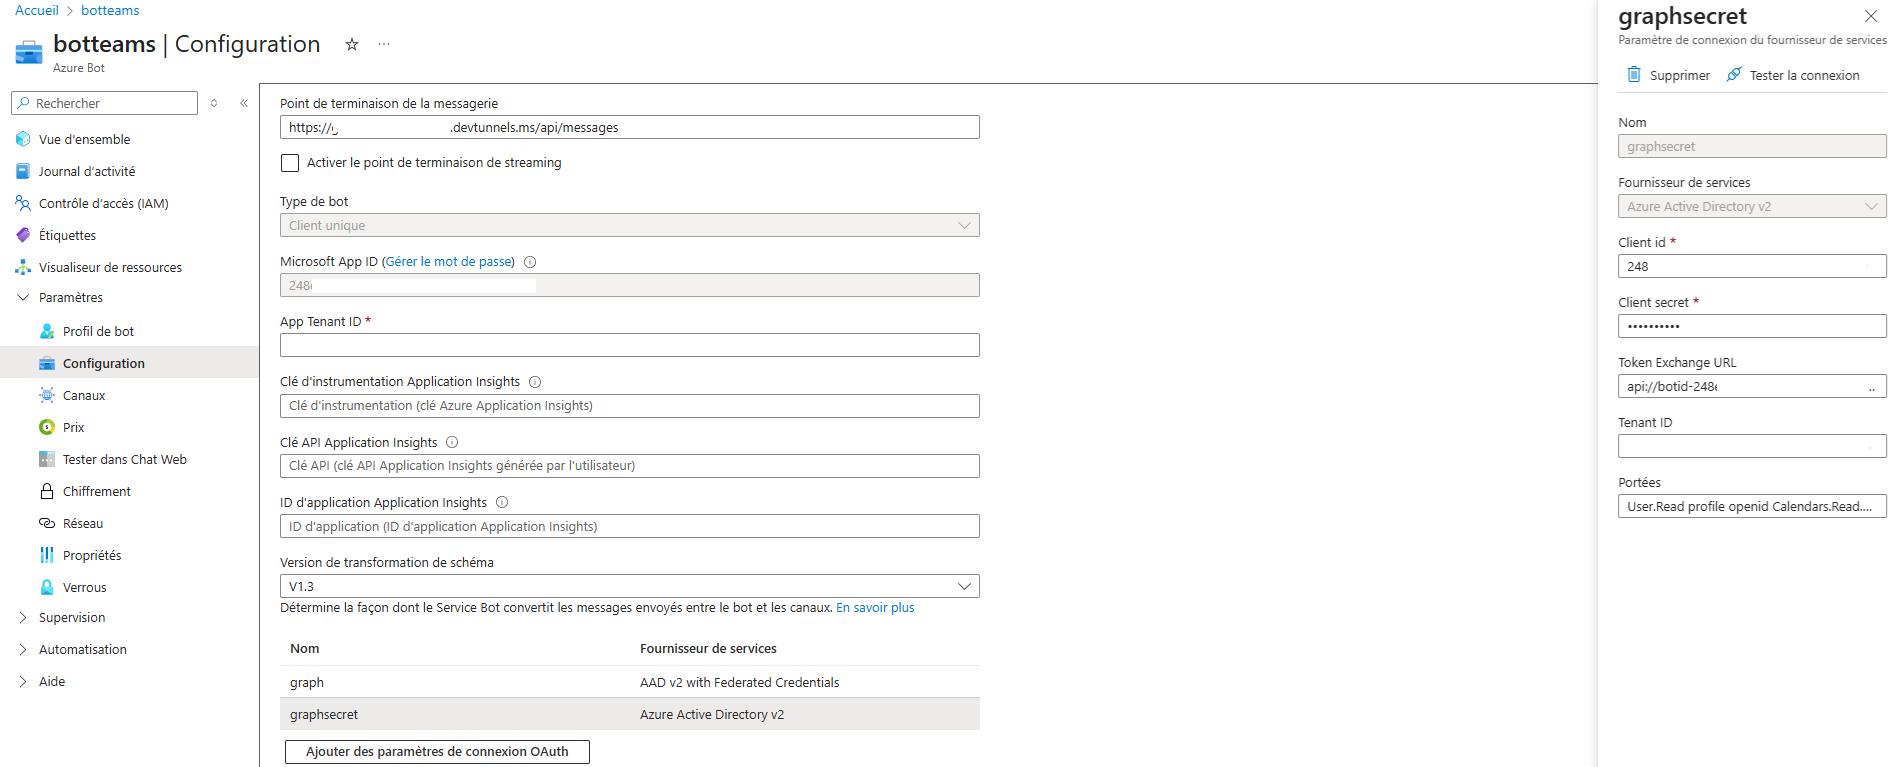Click the botteams breadcrumb link
This screenshot has height=767, width=1892.
pos(110,10)
